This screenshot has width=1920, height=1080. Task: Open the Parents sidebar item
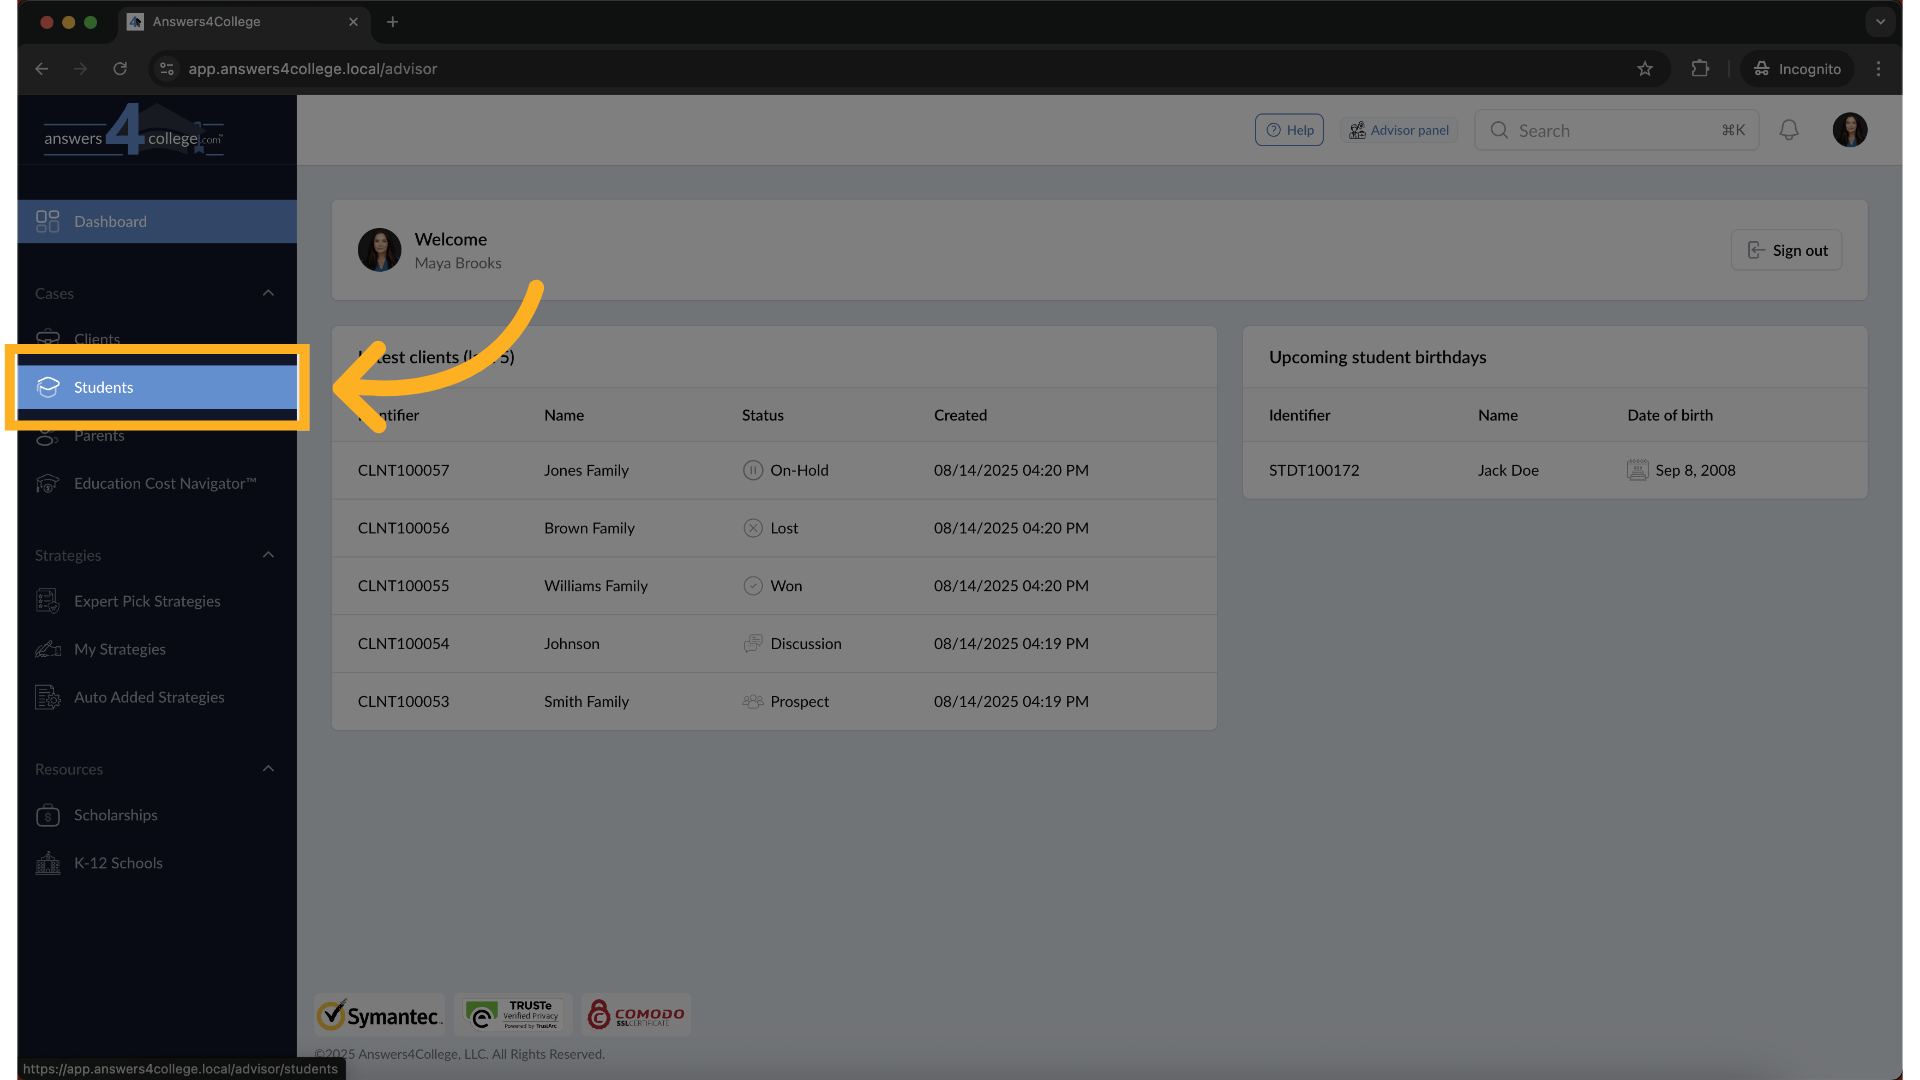[99, 436]
